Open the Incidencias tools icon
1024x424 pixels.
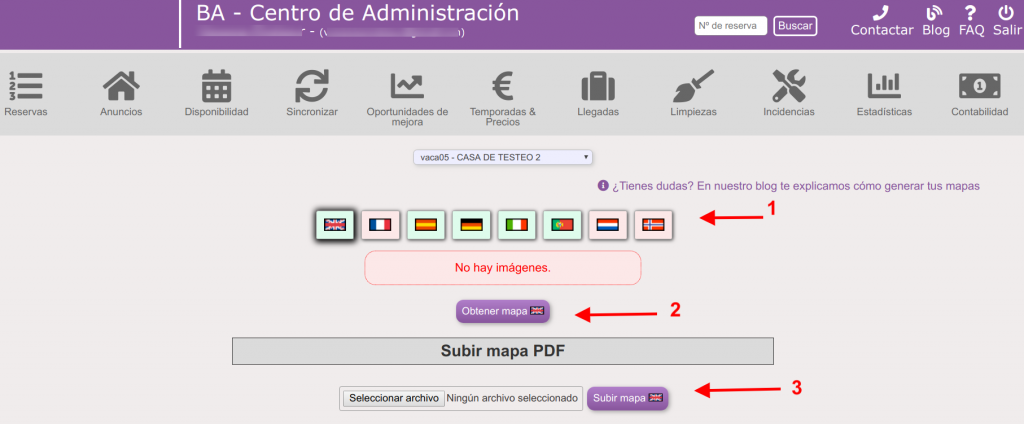(789, 86)
